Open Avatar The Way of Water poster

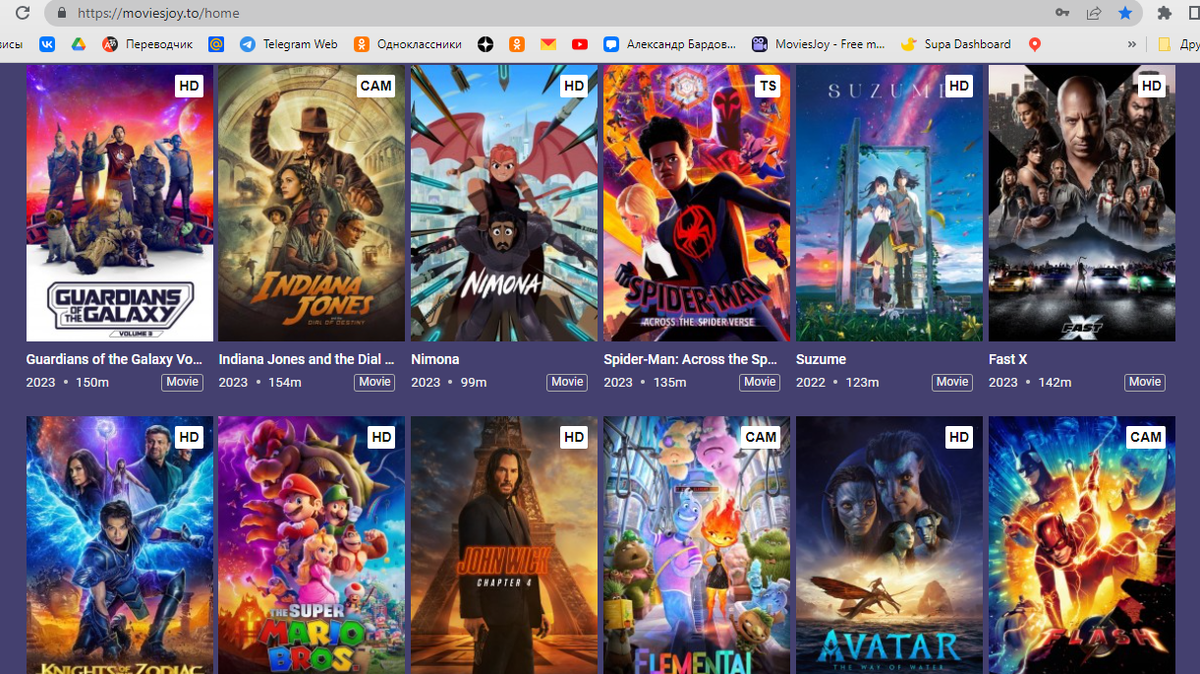(x=889, y=545)
